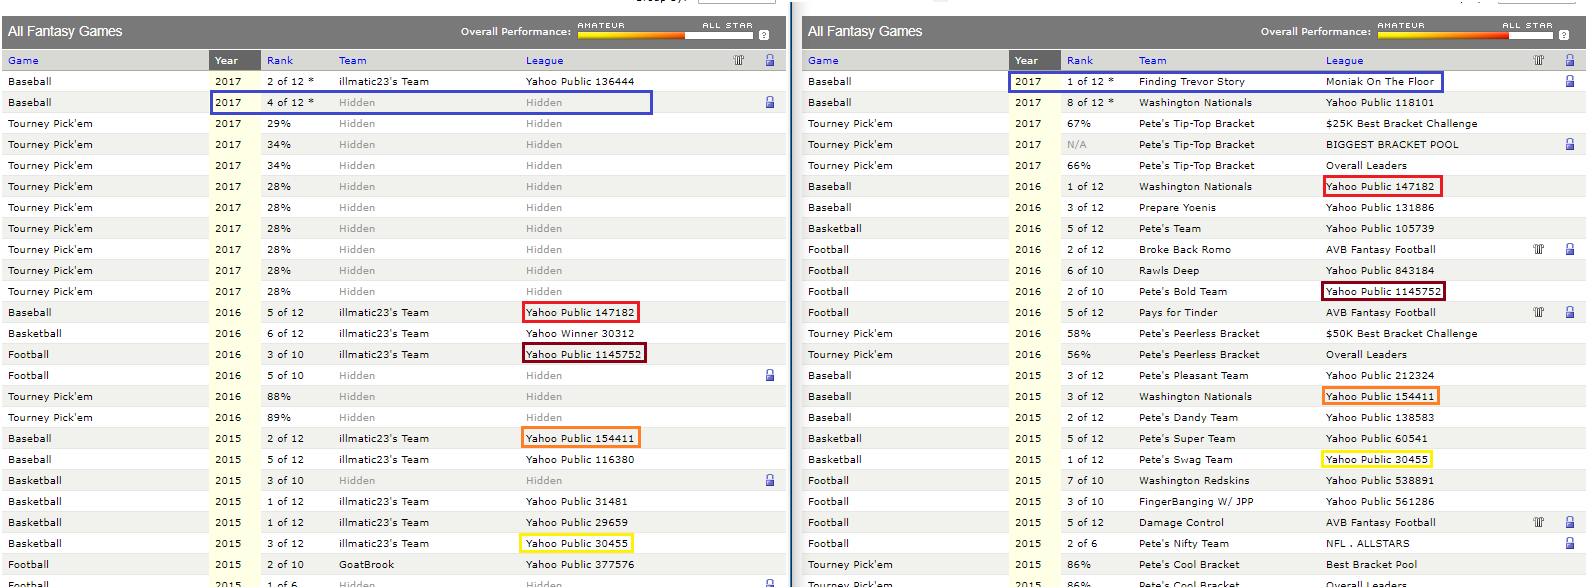Click lock icon on left 2017 Baseball 4 of 12 row

click(x=770, y=102)
